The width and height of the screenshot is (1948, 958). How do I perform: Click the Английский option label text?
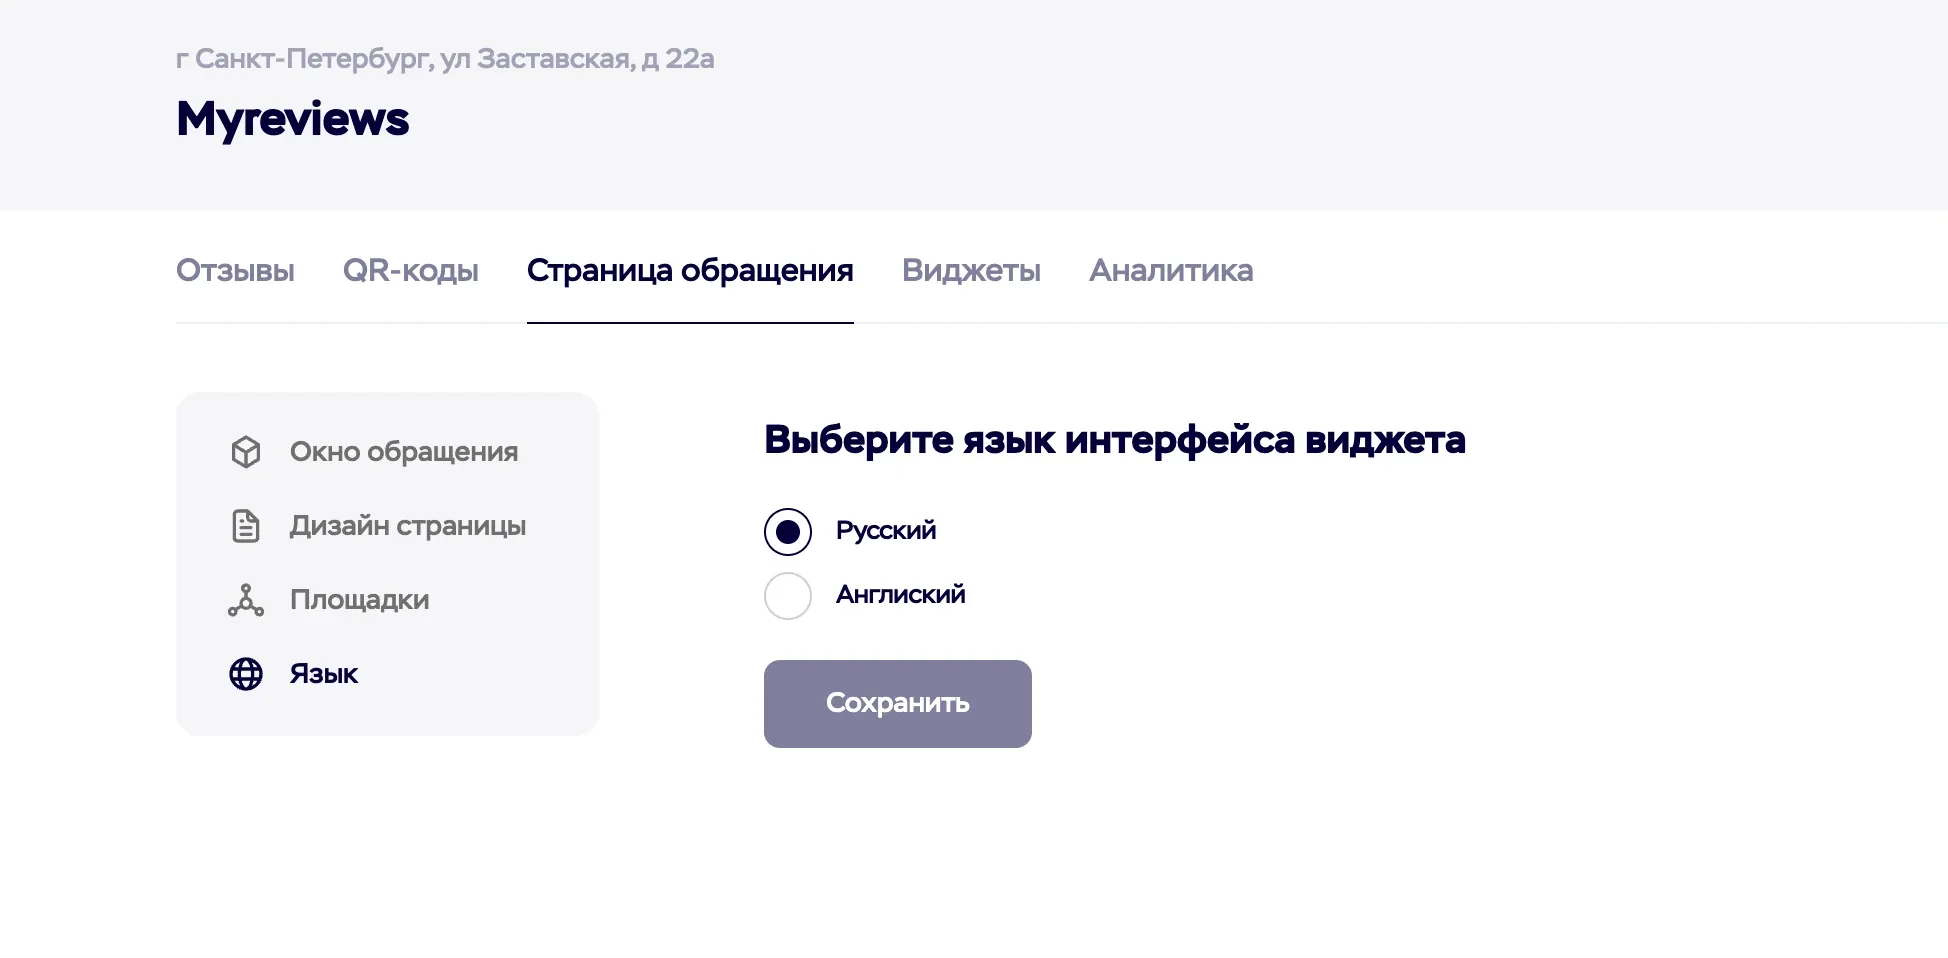tap(901, 595)
